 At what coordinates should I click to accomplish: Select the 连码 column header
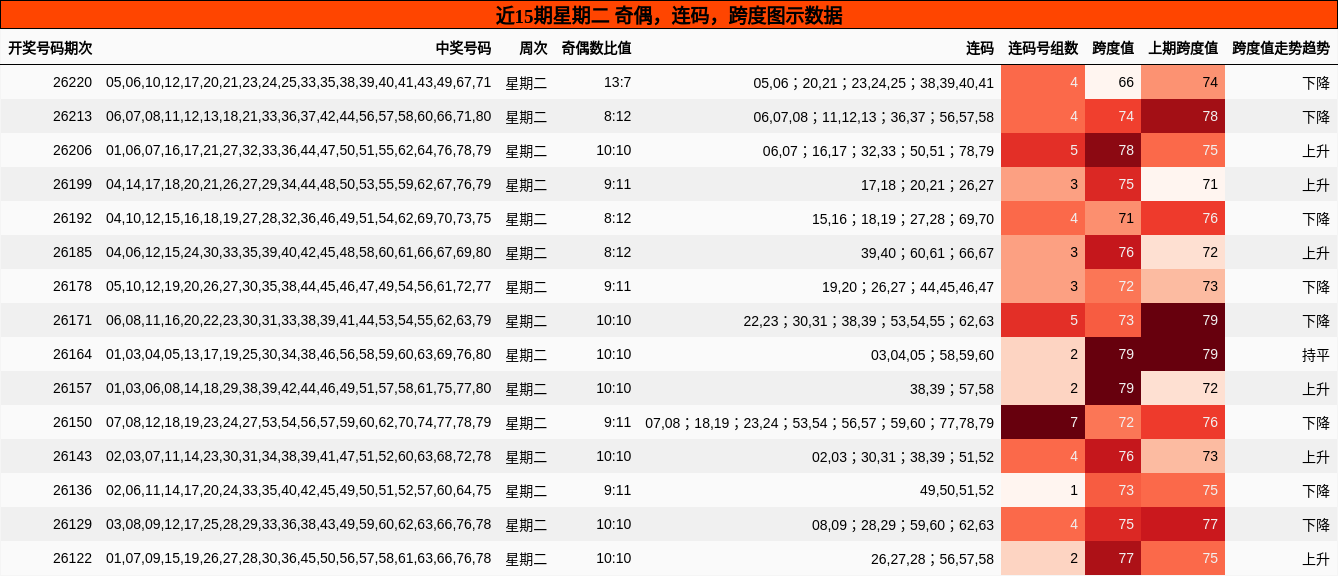click(980, 48)
